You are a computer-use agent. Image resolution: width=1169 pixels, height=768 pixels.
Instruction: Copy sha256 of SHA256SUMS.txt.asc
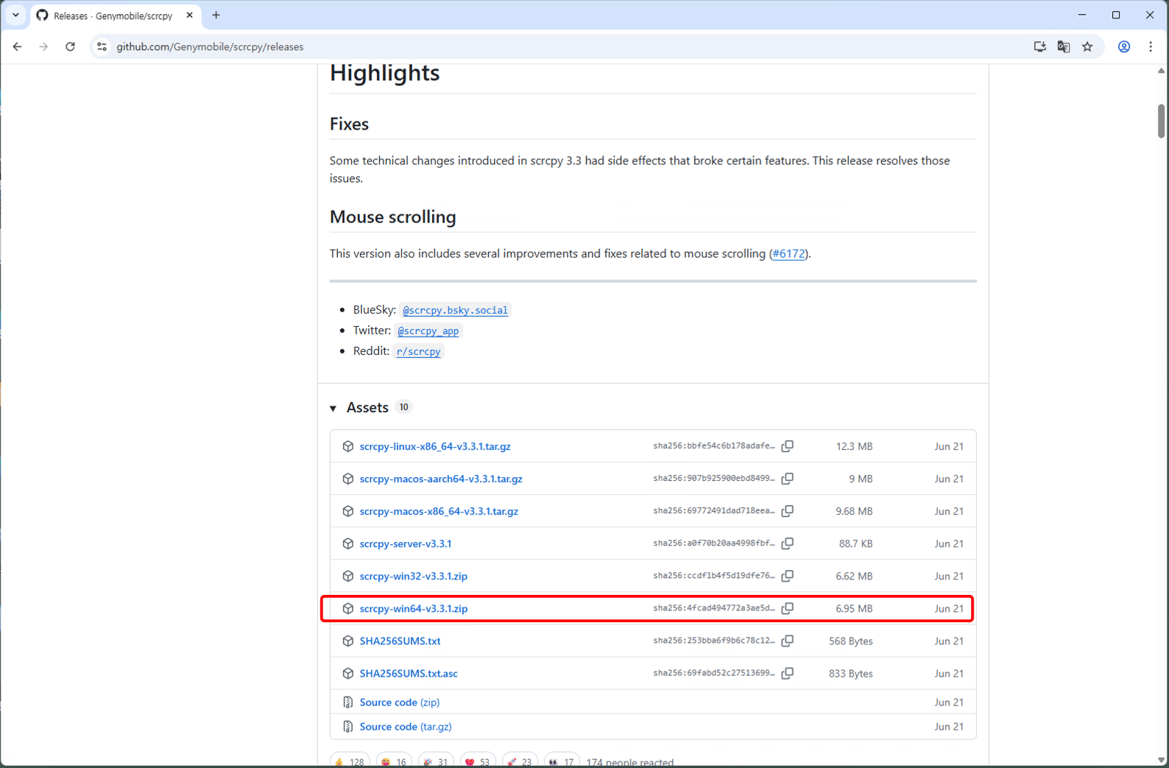[787, 673]
